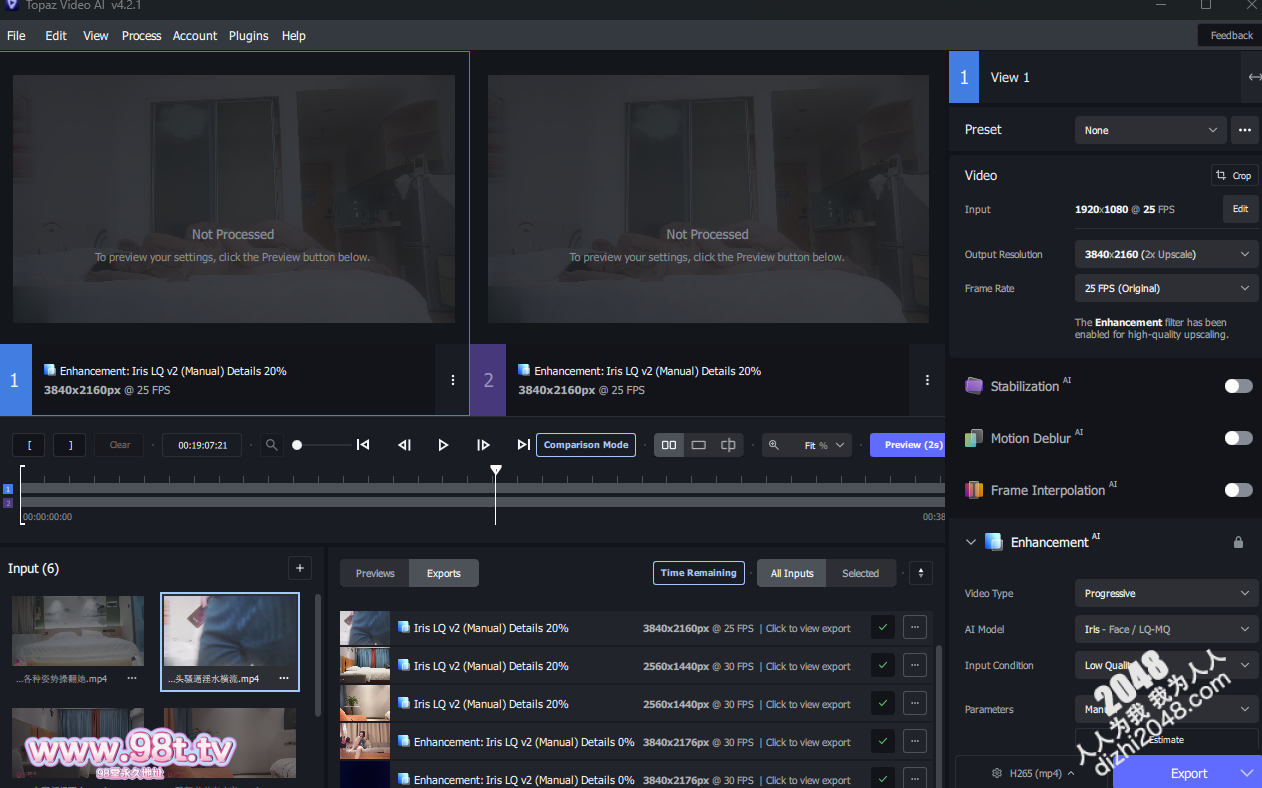Screen dimensions: 1262x788
Task: Switch to the Previews tab
Action: coord(375,573)
